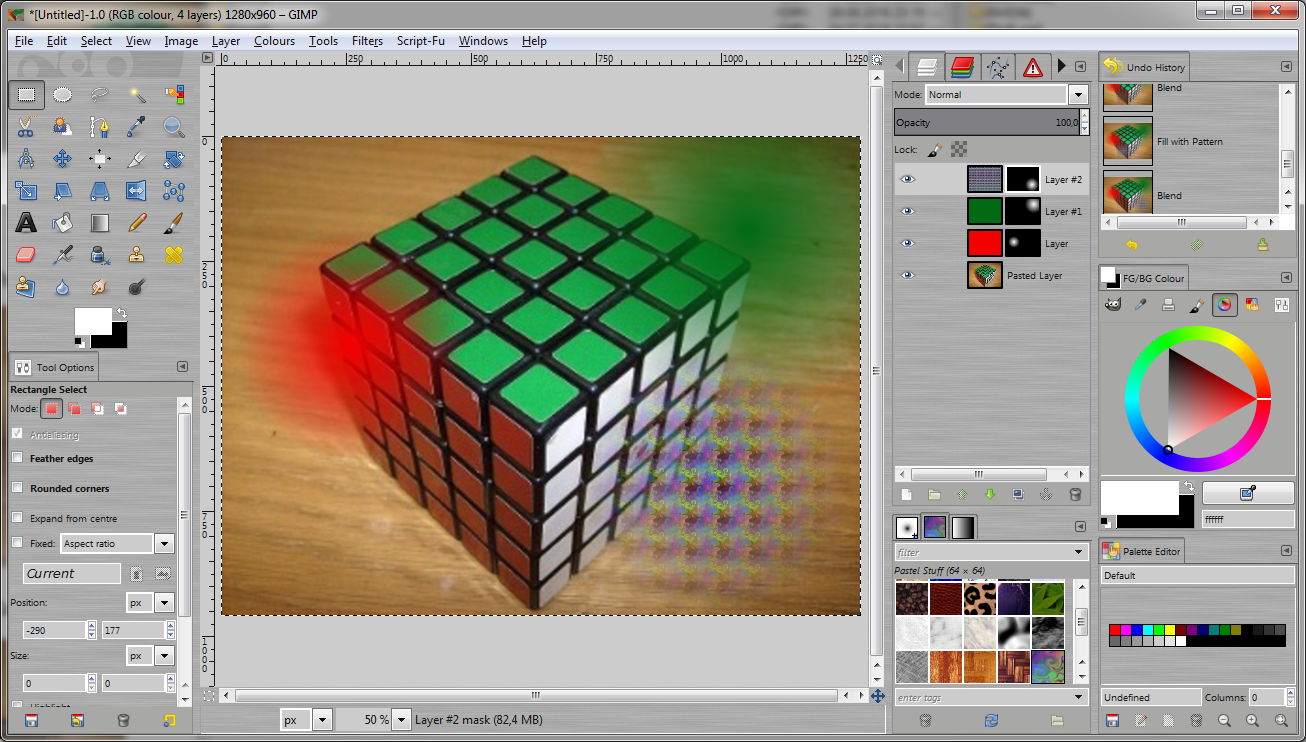Viewport: 1306px width, 742px height.
Task: Select the Text tool
Action: (x=26, y=223)
